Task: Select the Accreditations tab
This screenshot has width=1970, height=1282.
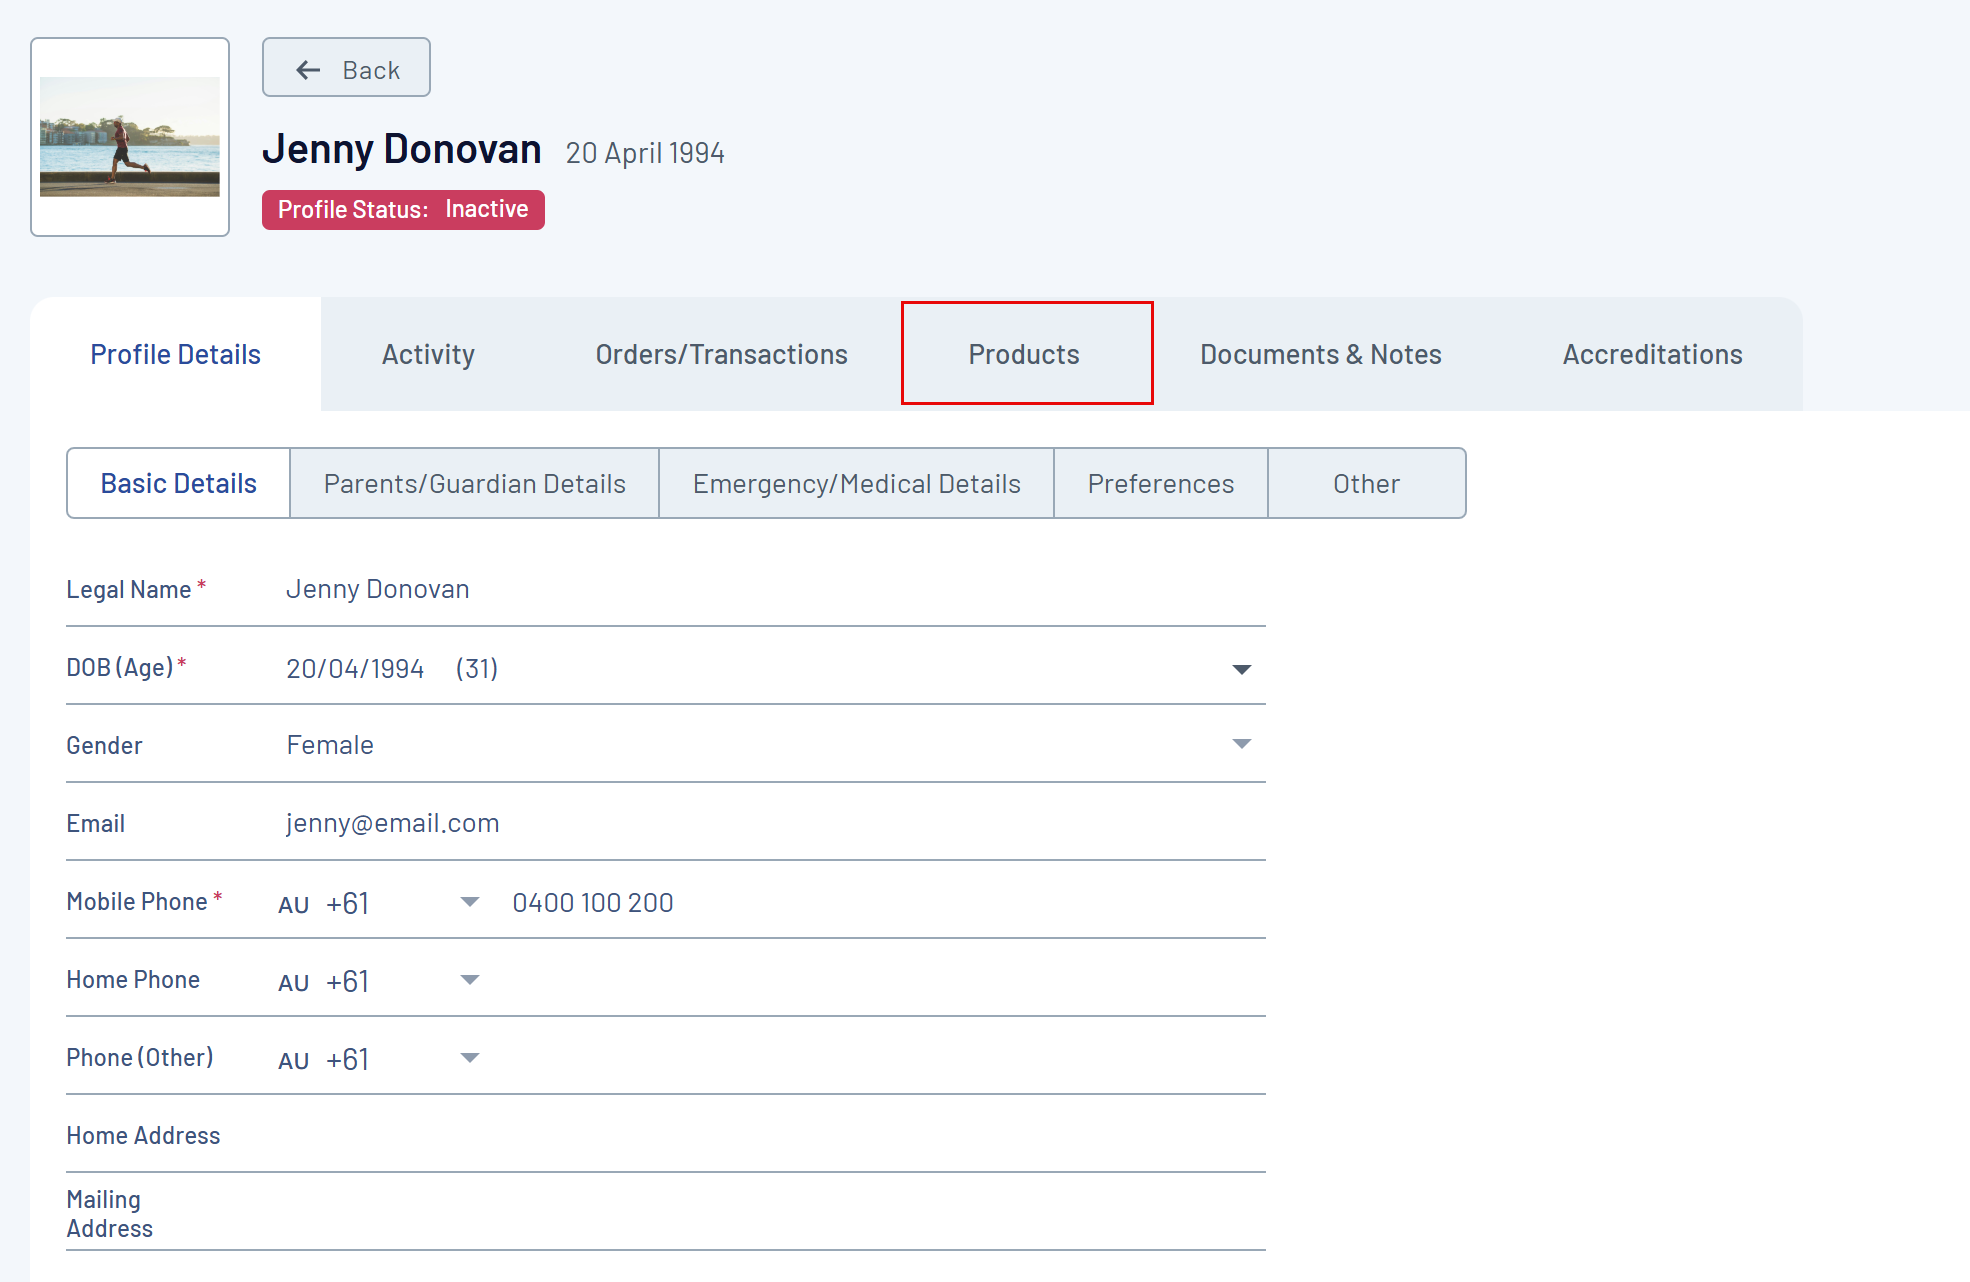Action: [1652, 354]
